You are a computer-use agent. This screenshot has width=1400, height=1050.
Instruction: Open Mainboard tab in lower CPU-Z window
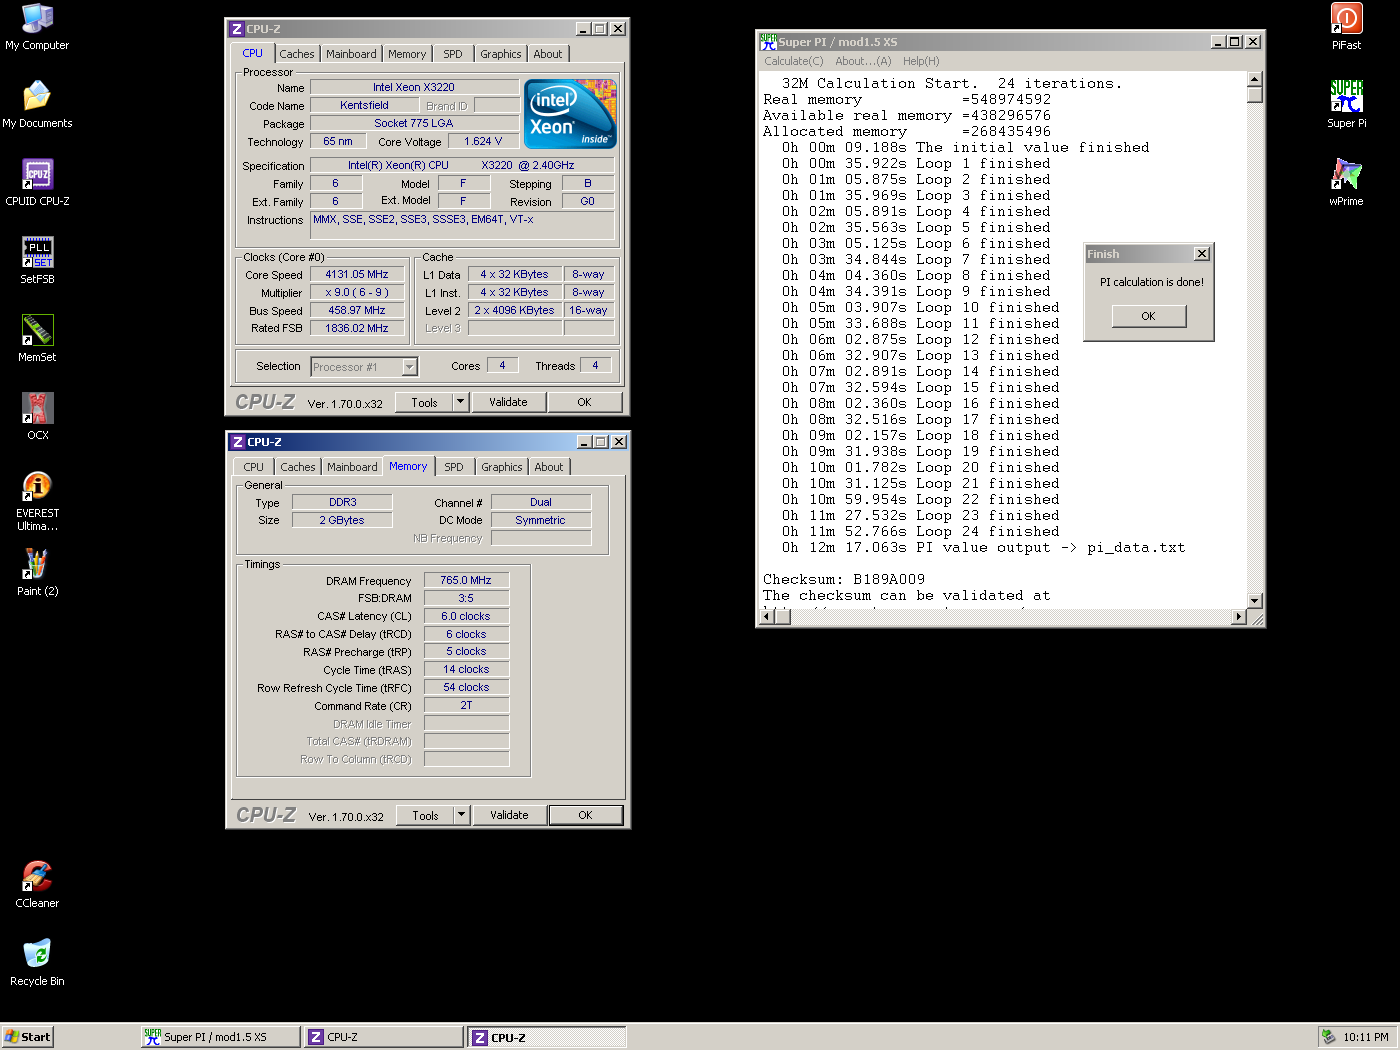click(352, 467)
